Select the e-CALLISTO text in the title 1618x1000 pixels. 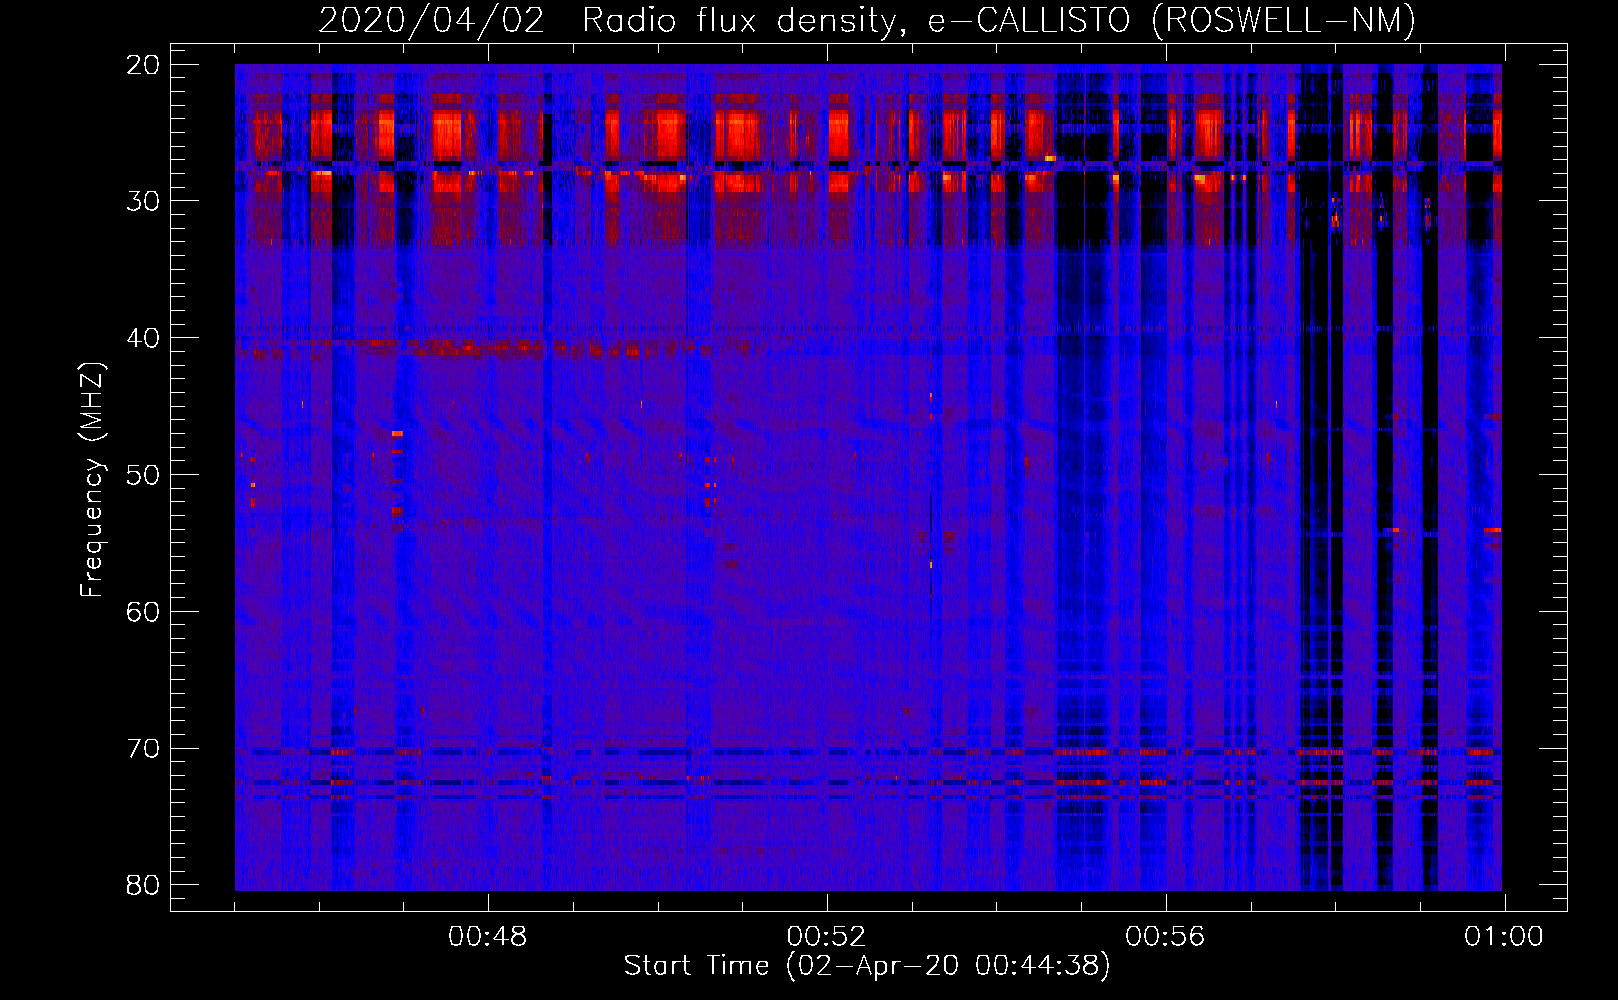point(1031,21)
